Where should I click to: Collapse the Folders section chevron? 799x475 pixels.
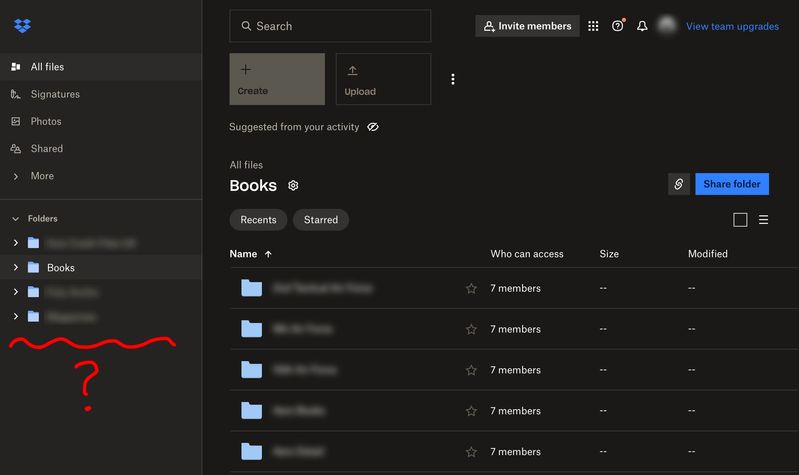15,218
